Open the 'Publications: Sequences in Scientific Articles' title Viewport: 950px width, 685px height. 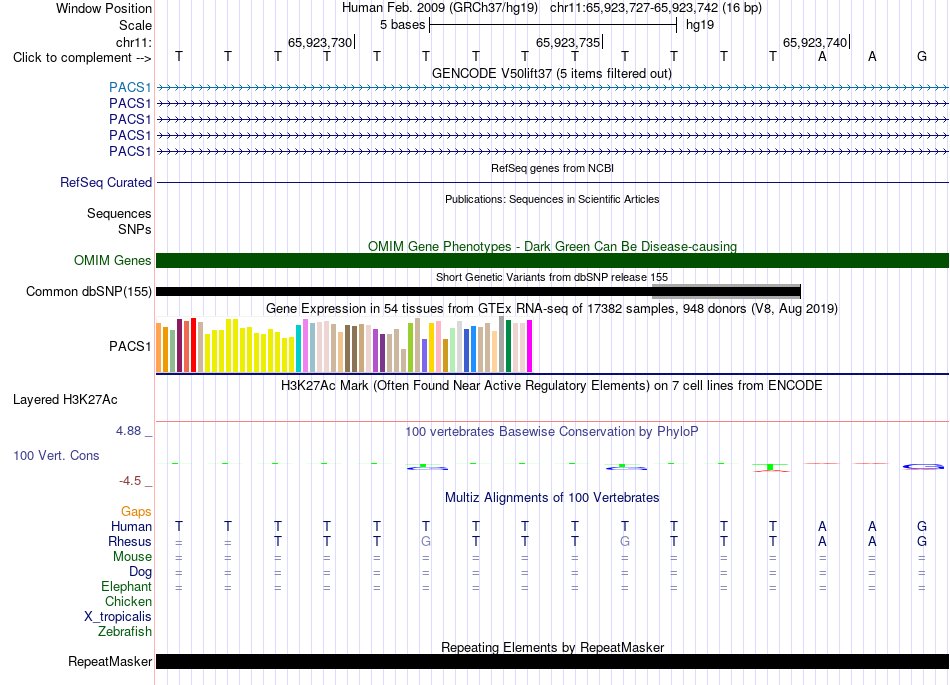[x=552, y=199]
